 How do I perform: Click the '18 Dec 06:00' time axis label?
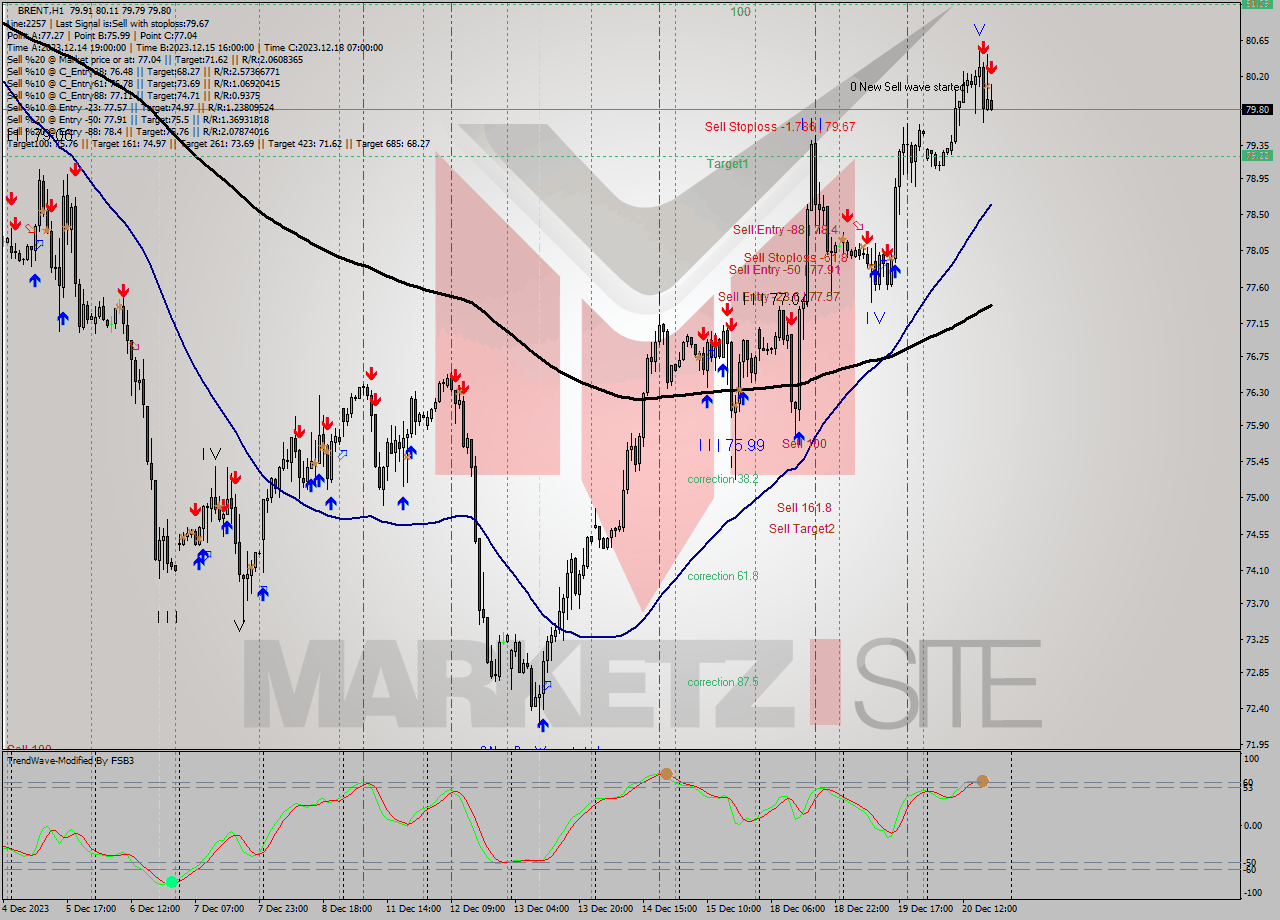[x=798, y=909]
